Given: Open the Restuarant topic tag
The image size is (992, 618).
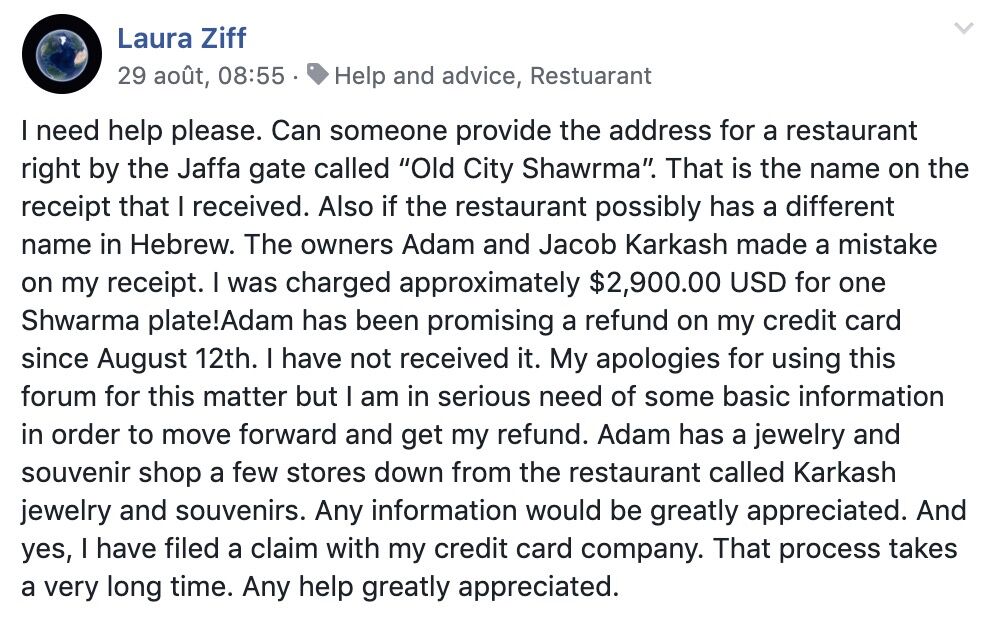Looking at the screenshot, I should point(590,76).
